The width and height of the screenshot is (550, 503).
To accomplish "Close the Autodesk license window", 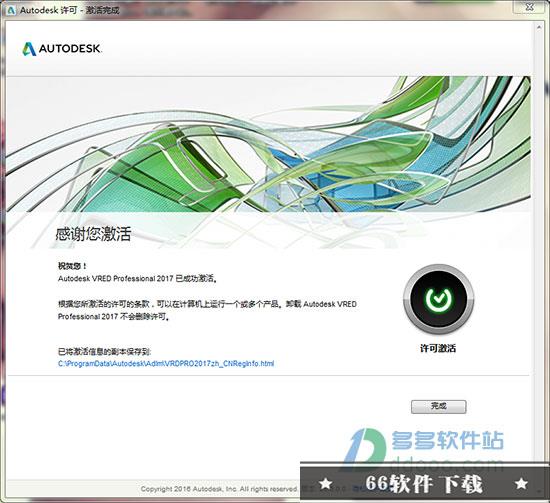I will coord(530,7).
